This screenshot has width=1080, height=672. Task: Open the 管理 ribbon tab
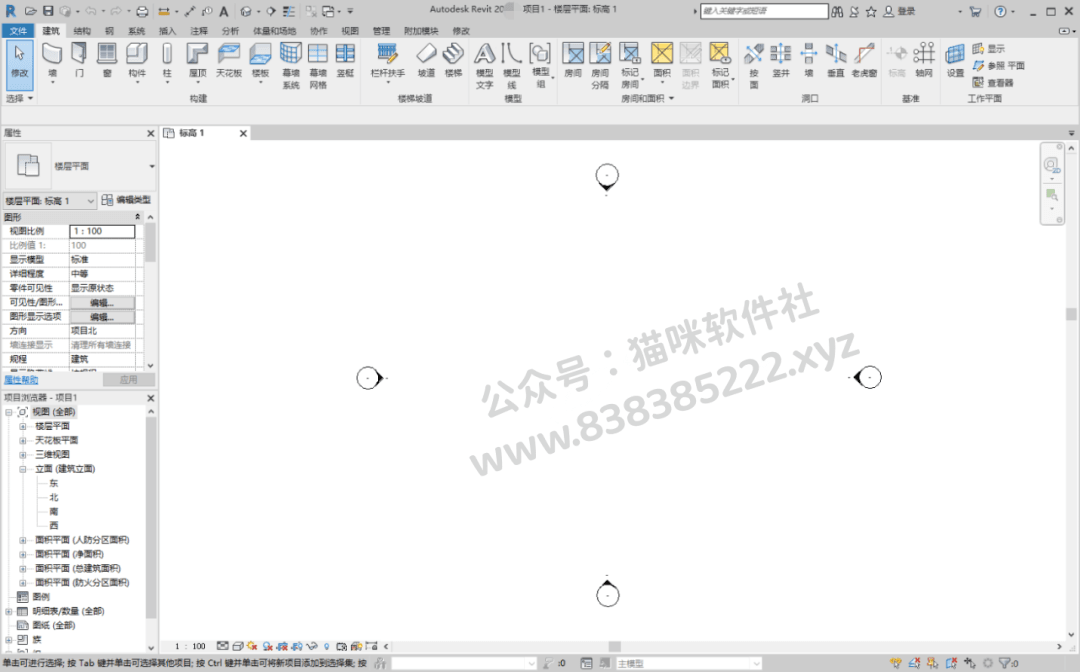tap(381, 31)
